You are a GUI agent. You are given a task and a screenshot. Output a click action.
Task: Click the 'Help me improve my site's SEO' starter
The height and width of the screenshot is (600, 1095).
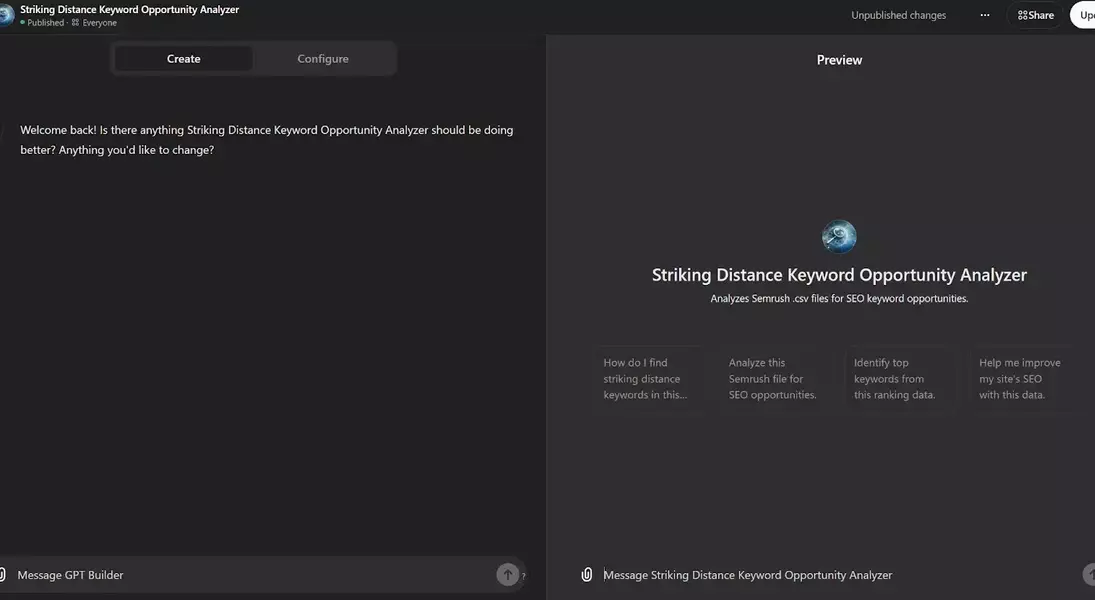pyautogui.click(x=1022, y=379)
